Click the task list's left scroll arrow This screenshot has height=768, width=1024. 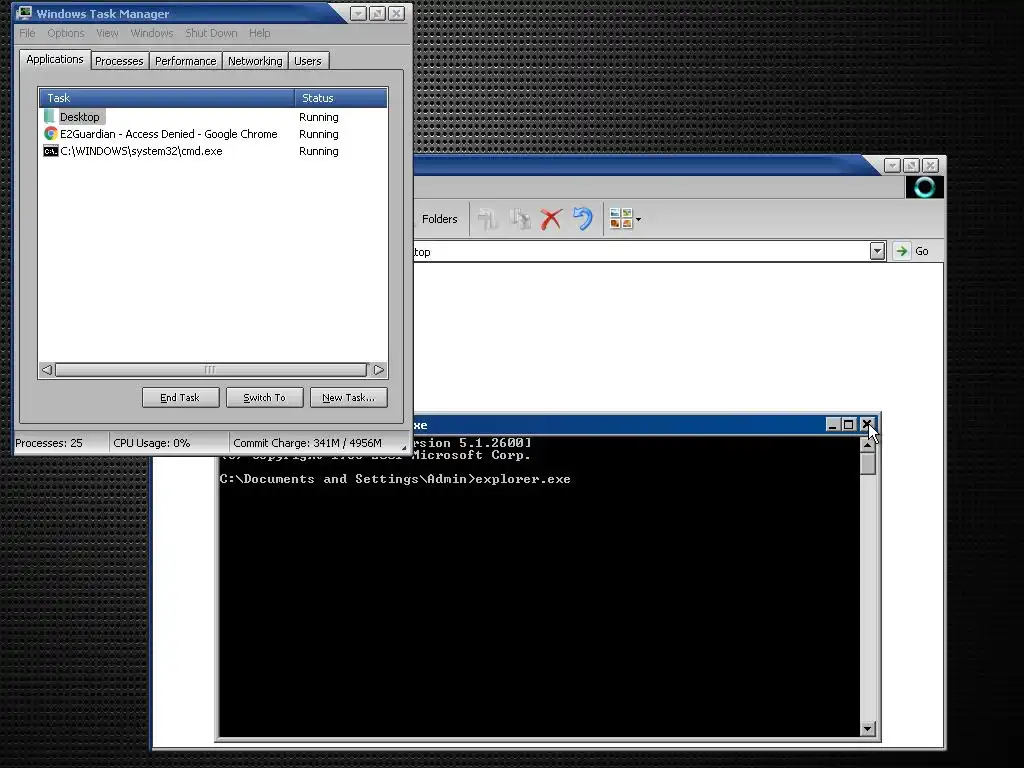point(47,370)
